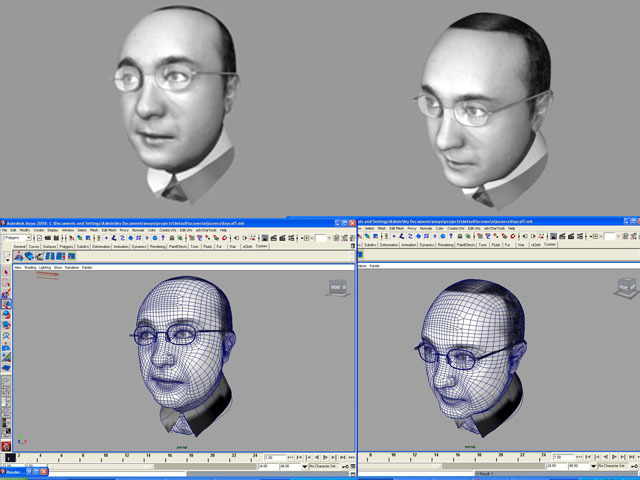This screenshot has width=640, height=480.
Task: Open the Normals menu in right window
Action: [426, 228]
